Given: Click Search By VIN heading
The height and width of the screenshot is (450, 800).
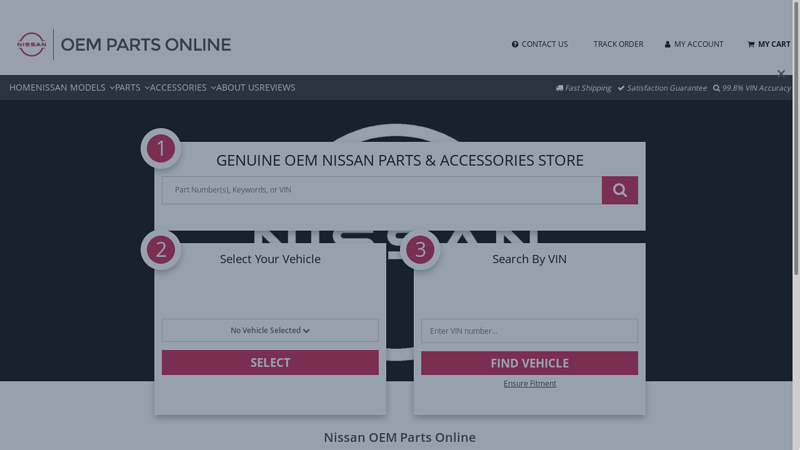Looking at the screenshot, I should pyautogui.click(x=529, y=259).
